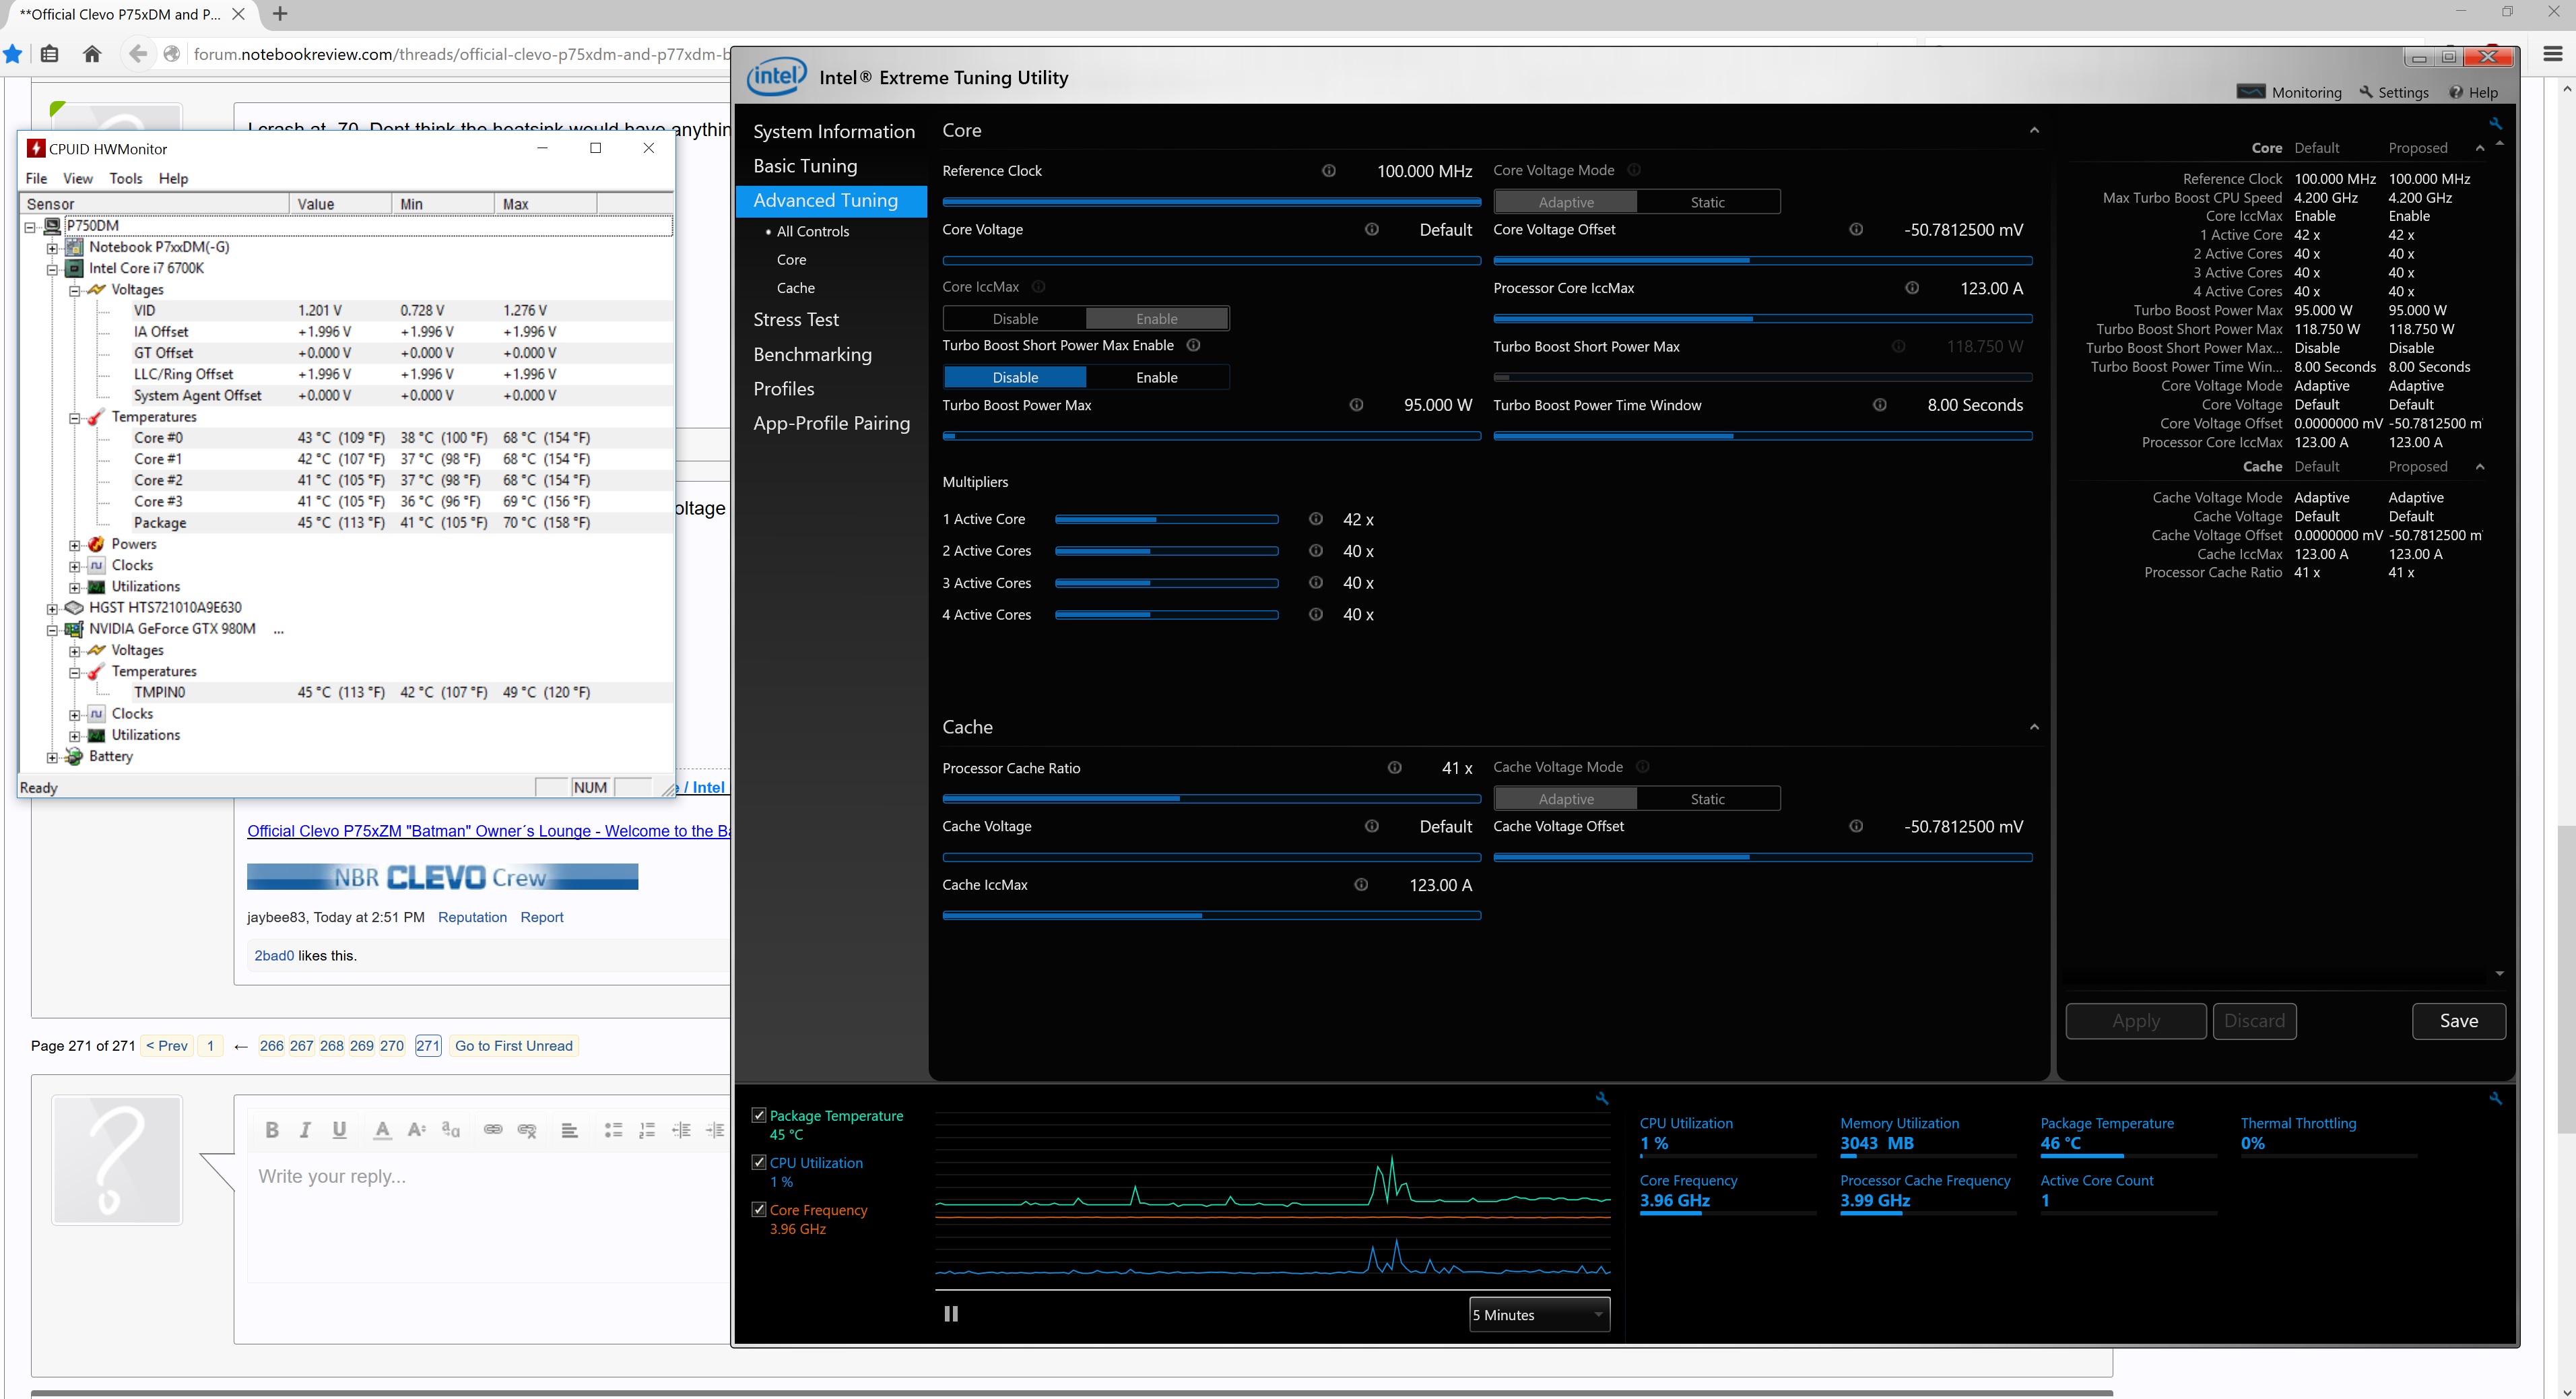Toggle Package Temperature graph checkbox
Image resolution: width=2576 pixels, height=1399 pixels.
pos(759,1115)
